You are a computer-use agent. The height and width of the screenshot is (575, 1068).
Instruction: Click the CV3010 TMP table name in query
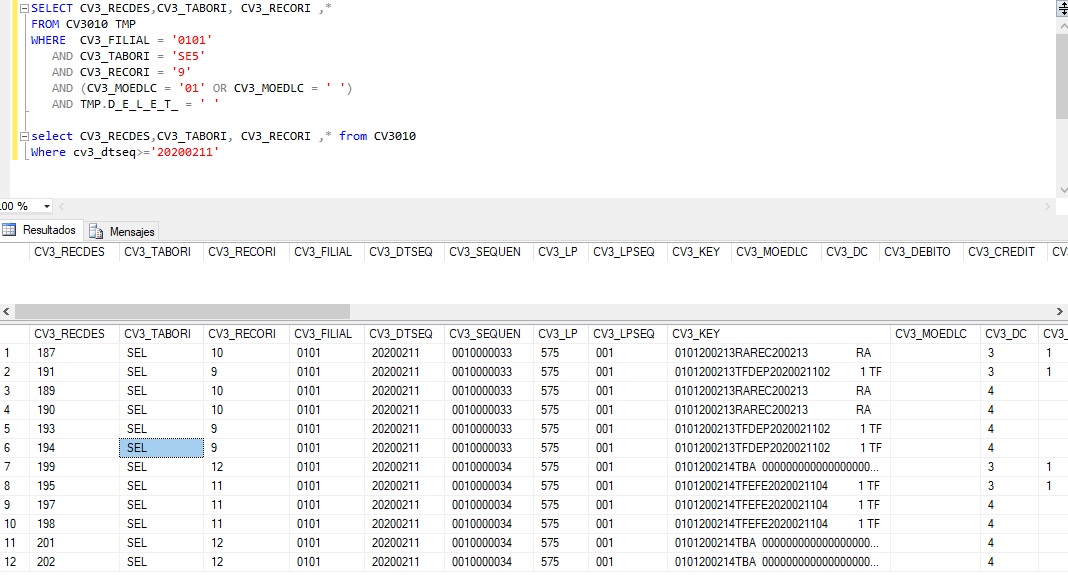point(101,25)
